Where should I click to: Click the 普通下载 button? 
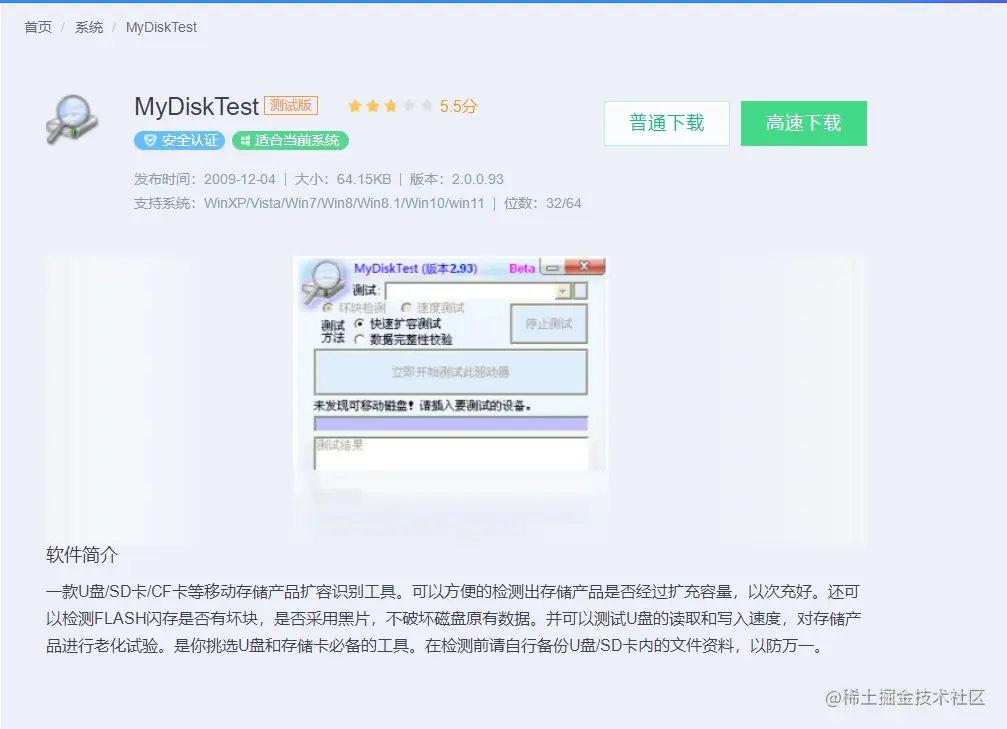[x=667, y=123]
